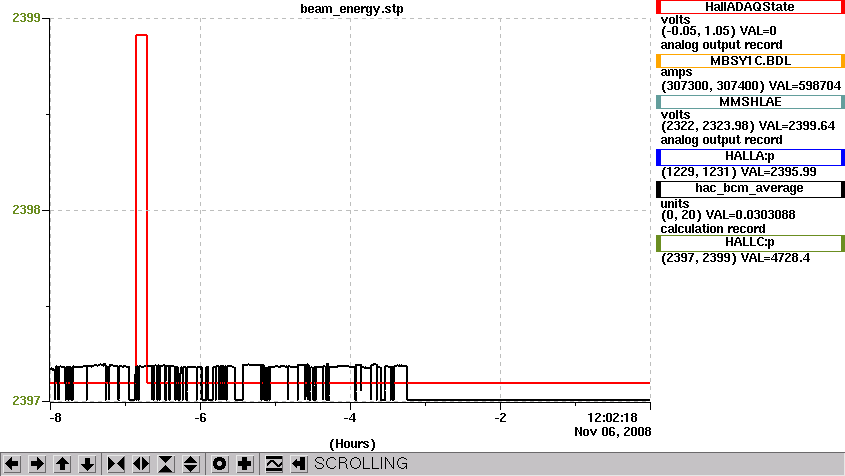The width and height of the screenshot is (845, 476).
Task: Click the wave curve refresh icon
Action: pos(274,464)
